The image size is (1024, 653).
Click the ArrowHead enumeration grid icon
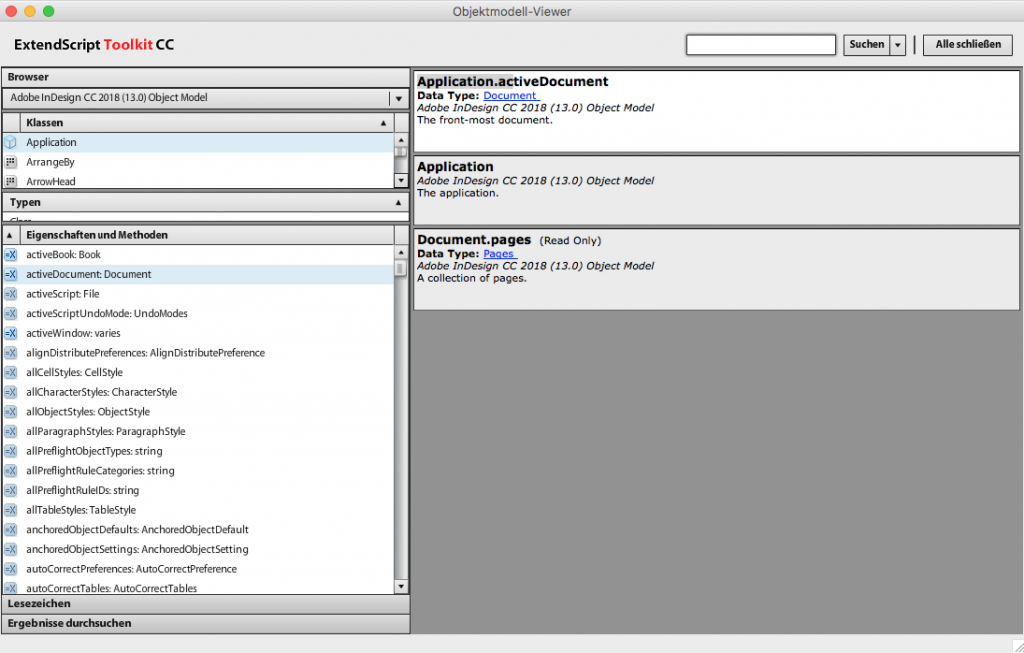pos(10,181)
